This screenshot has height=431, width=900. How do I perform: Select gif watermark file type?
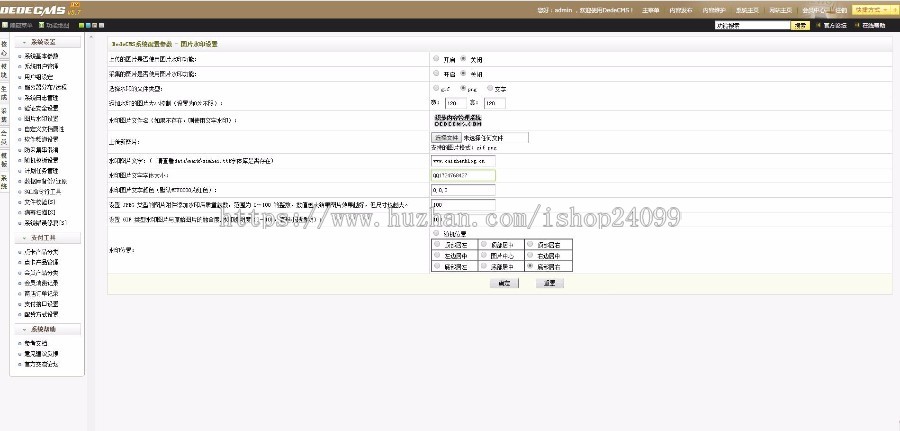[437, 88]
